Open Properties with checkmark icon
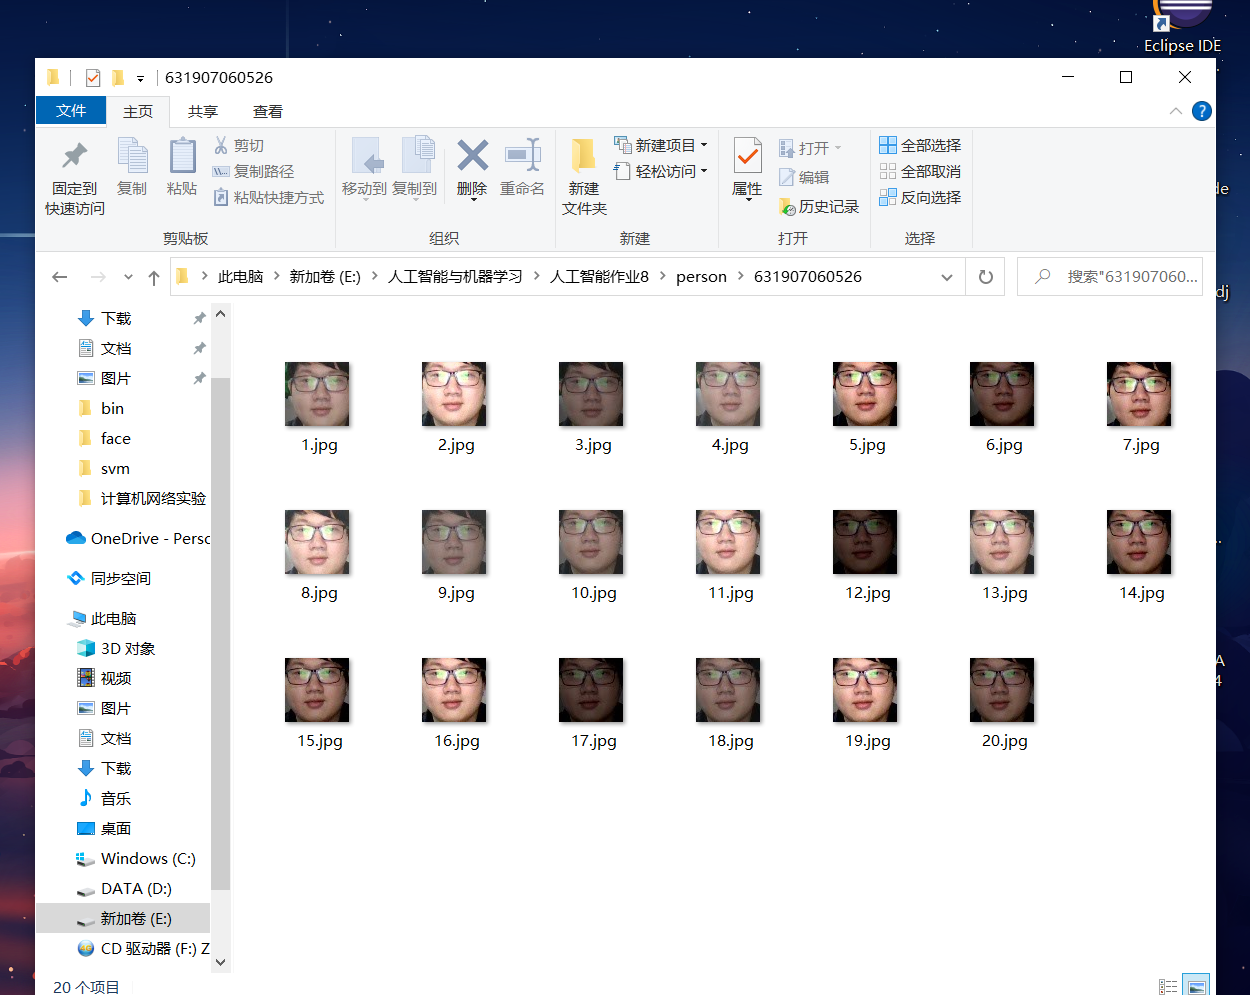The height and width of the screenshot is (995, 1250). [747, 169]
